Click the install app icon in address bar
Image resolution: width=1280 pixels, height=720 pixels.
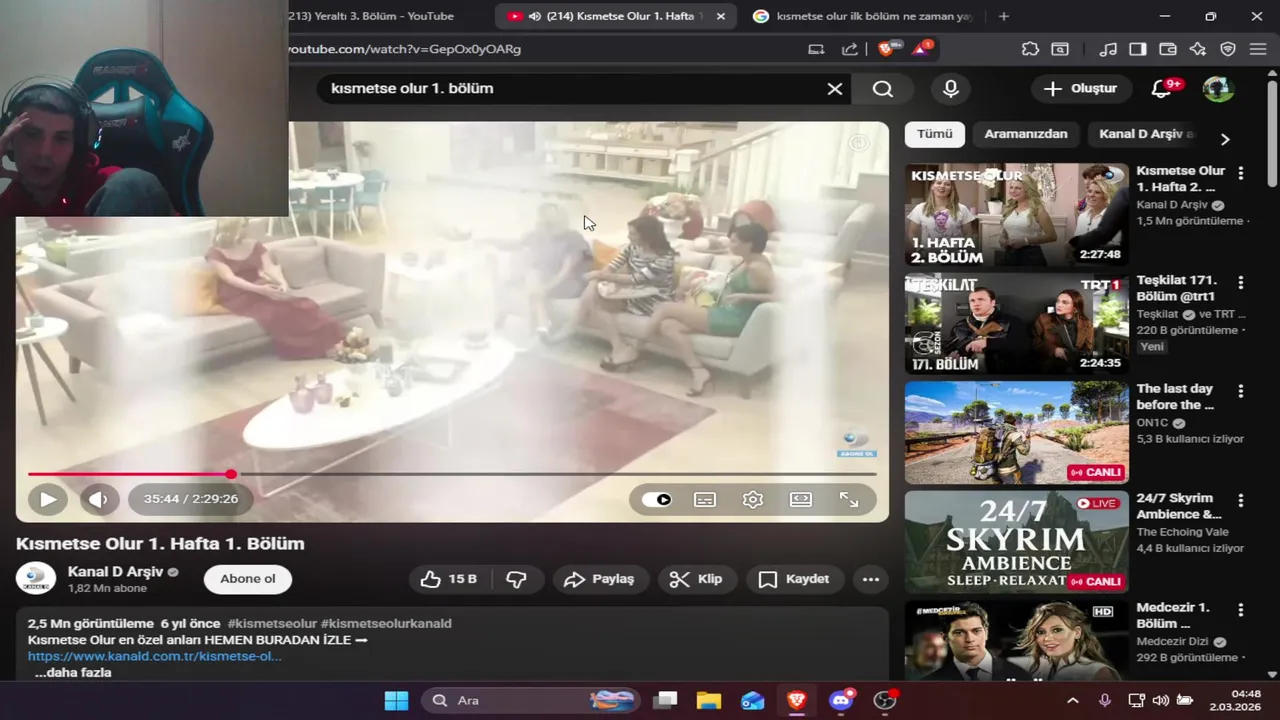[817, 49]
